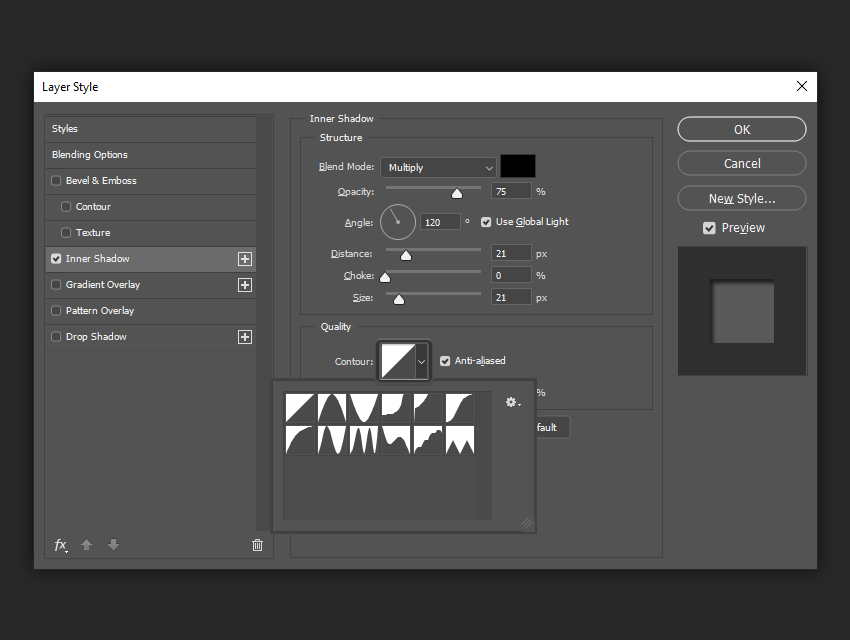
Task: Disable Use Global Light
Action: [x=485, y=222]
